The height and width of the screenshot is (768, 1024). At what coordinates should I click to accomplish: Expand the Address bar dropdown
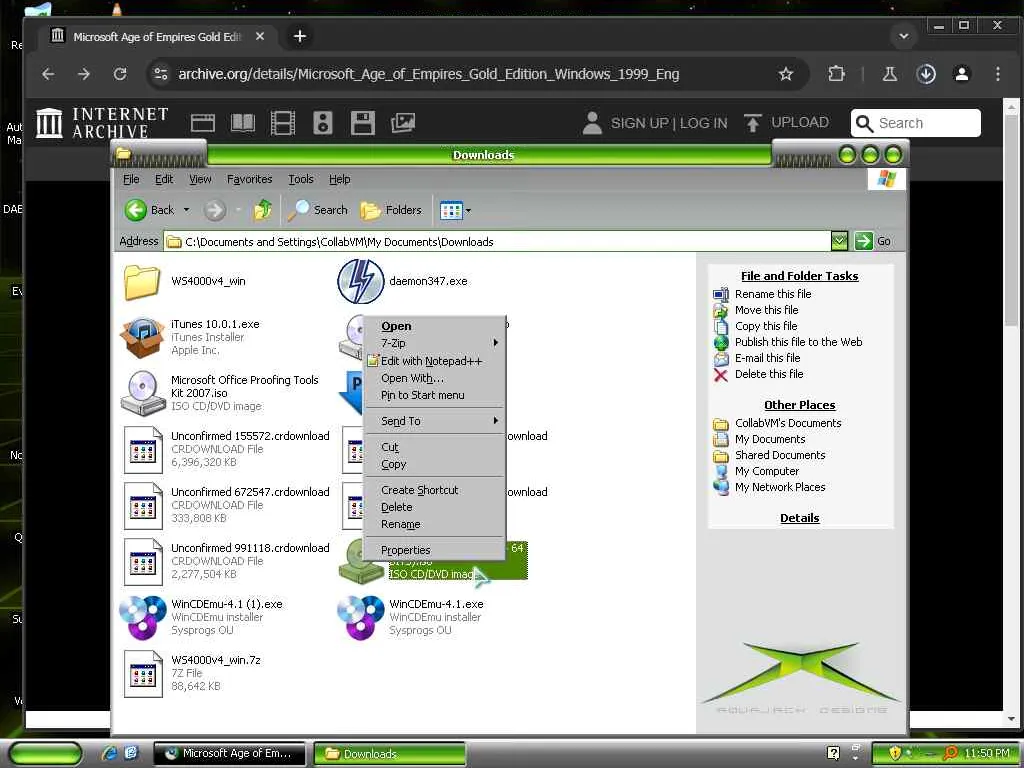[x=839, y=241]
